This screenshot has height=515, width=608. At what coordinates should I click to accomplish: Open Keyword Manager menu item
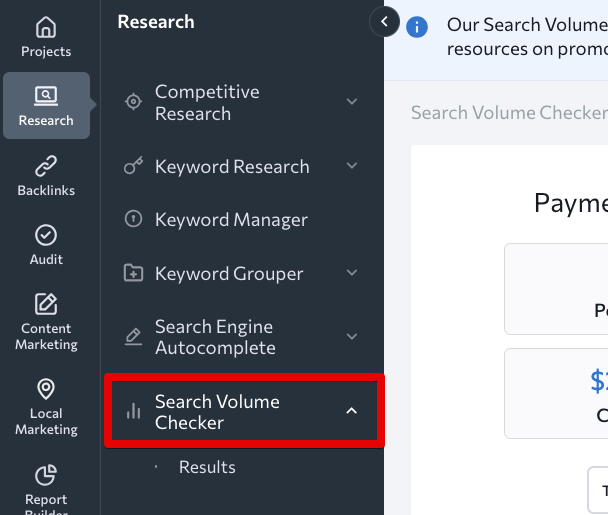[x=231, y=220]
